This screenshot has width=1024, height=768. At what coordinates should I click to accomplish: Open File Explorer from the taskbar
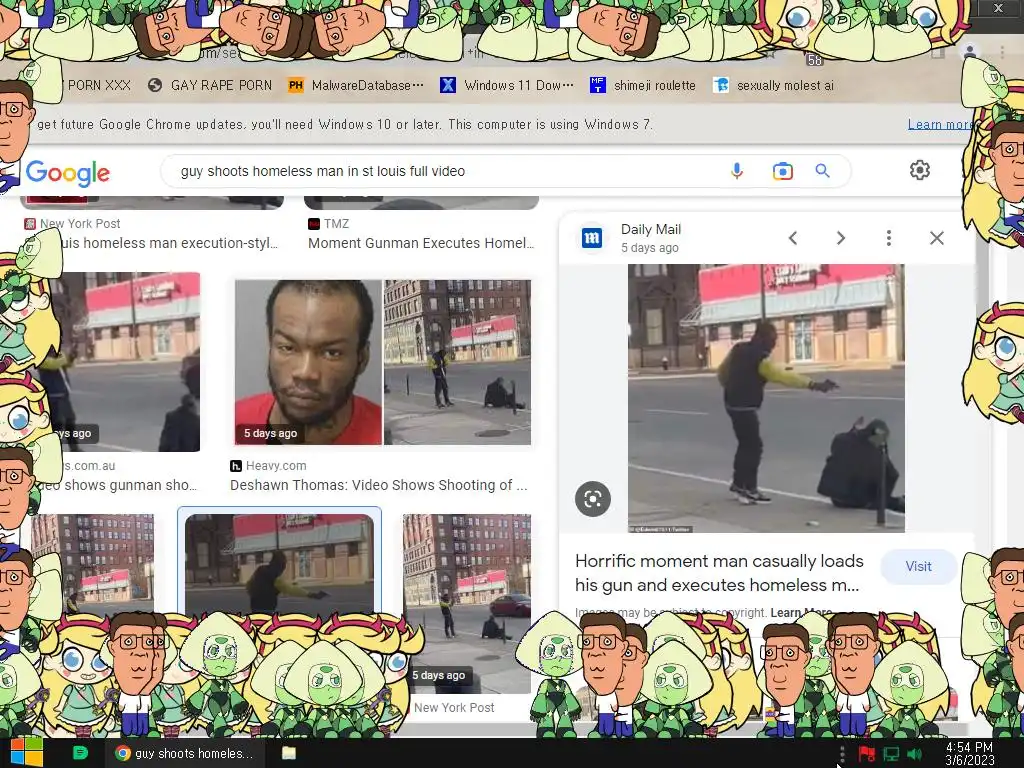tap(289, 753)
